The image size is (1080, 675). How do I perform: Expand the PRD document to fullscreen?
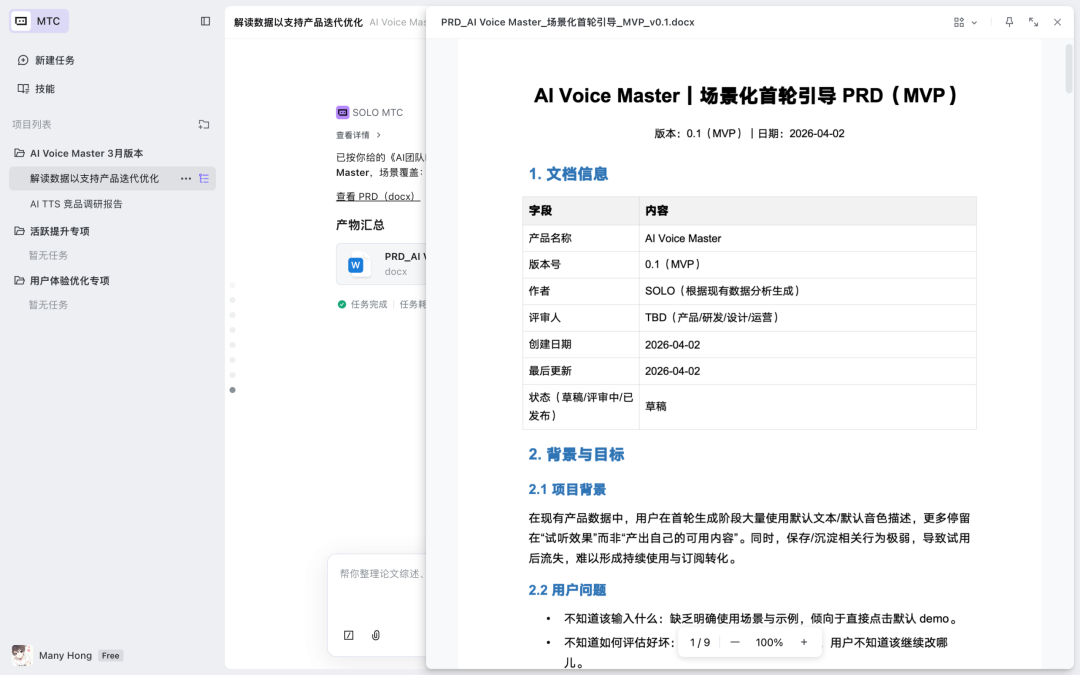(x=1033, y=21)
